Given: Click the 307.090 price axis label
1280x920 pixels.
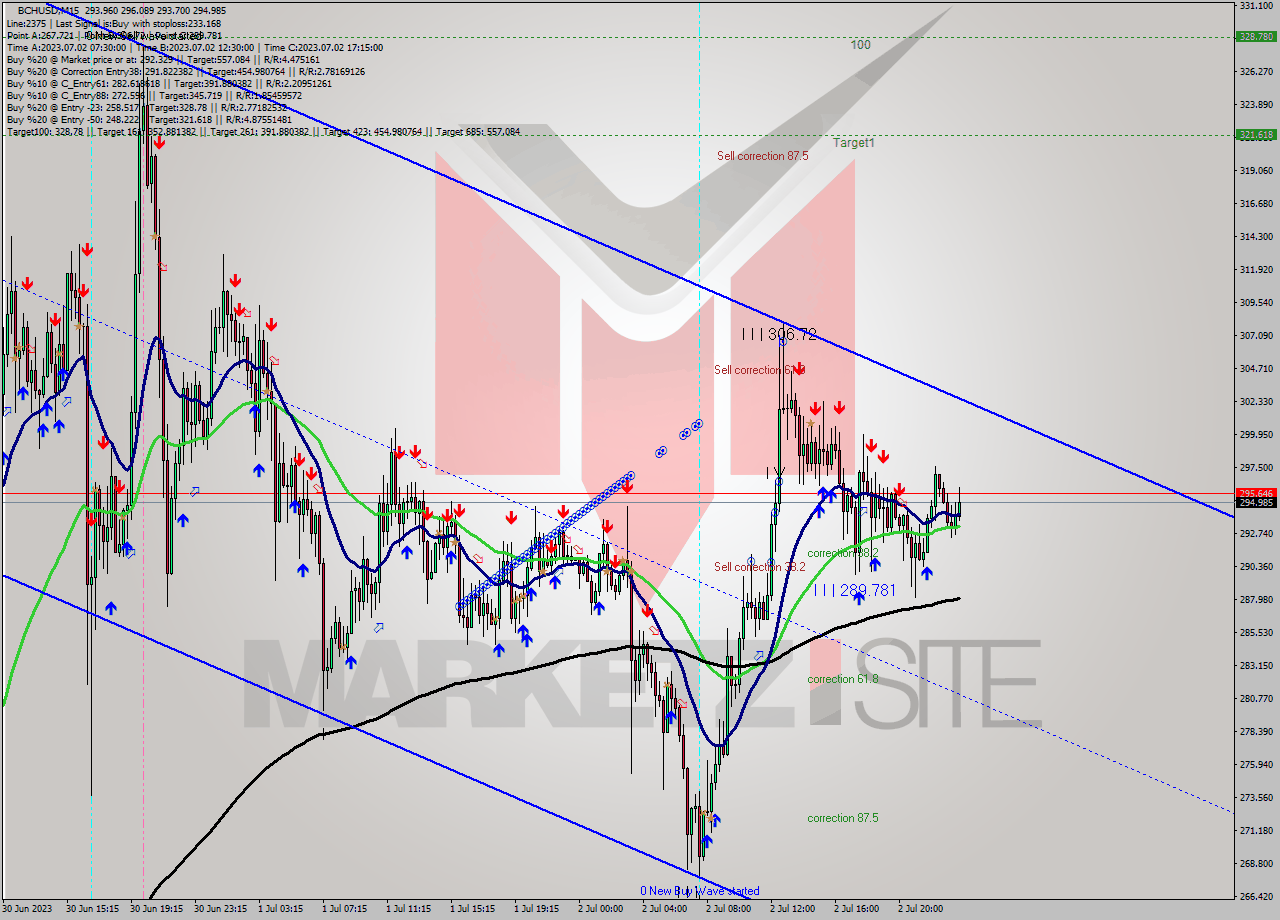Looking at the screenshot, I should 1256,336.
